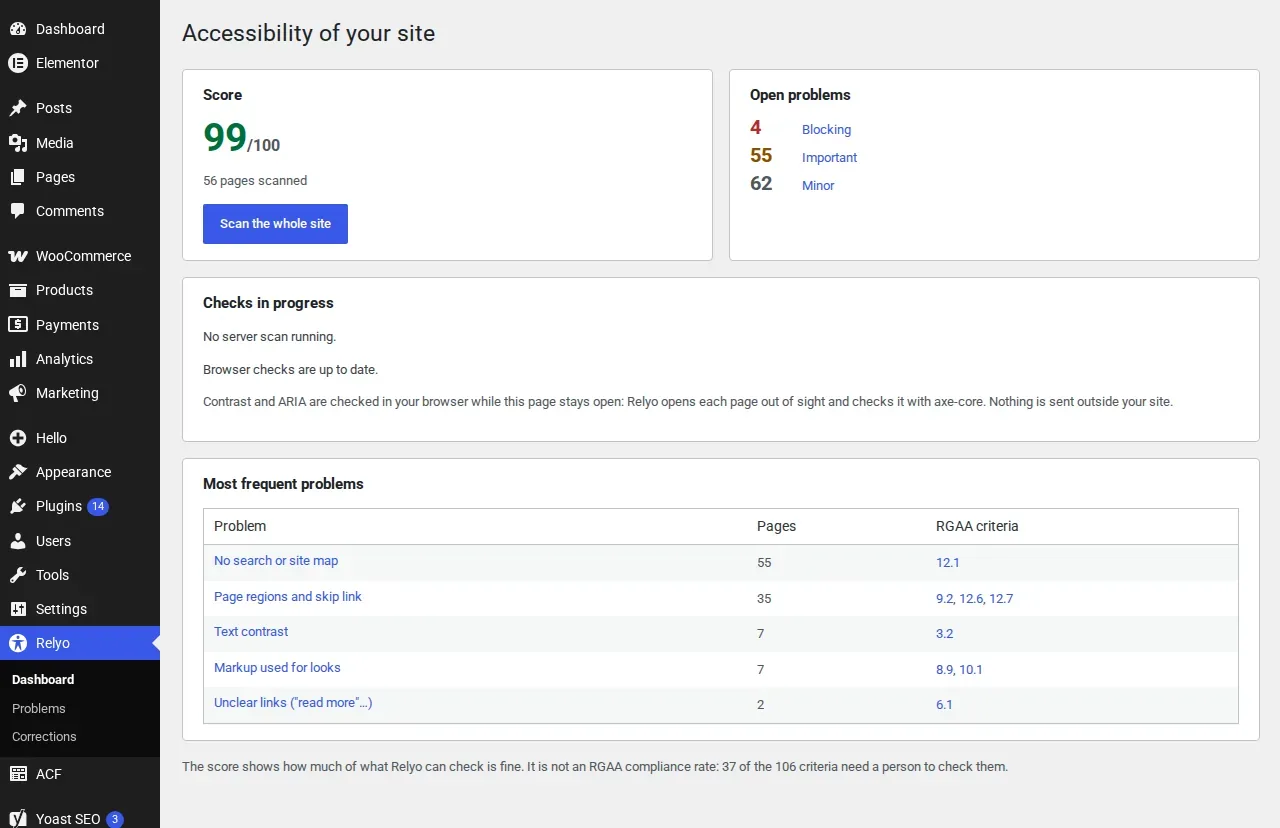Viewport: 1280px width, 828px height.
Task: Click the Settings sliders icon
Action: pyautogui.click(x=18, y=609)
